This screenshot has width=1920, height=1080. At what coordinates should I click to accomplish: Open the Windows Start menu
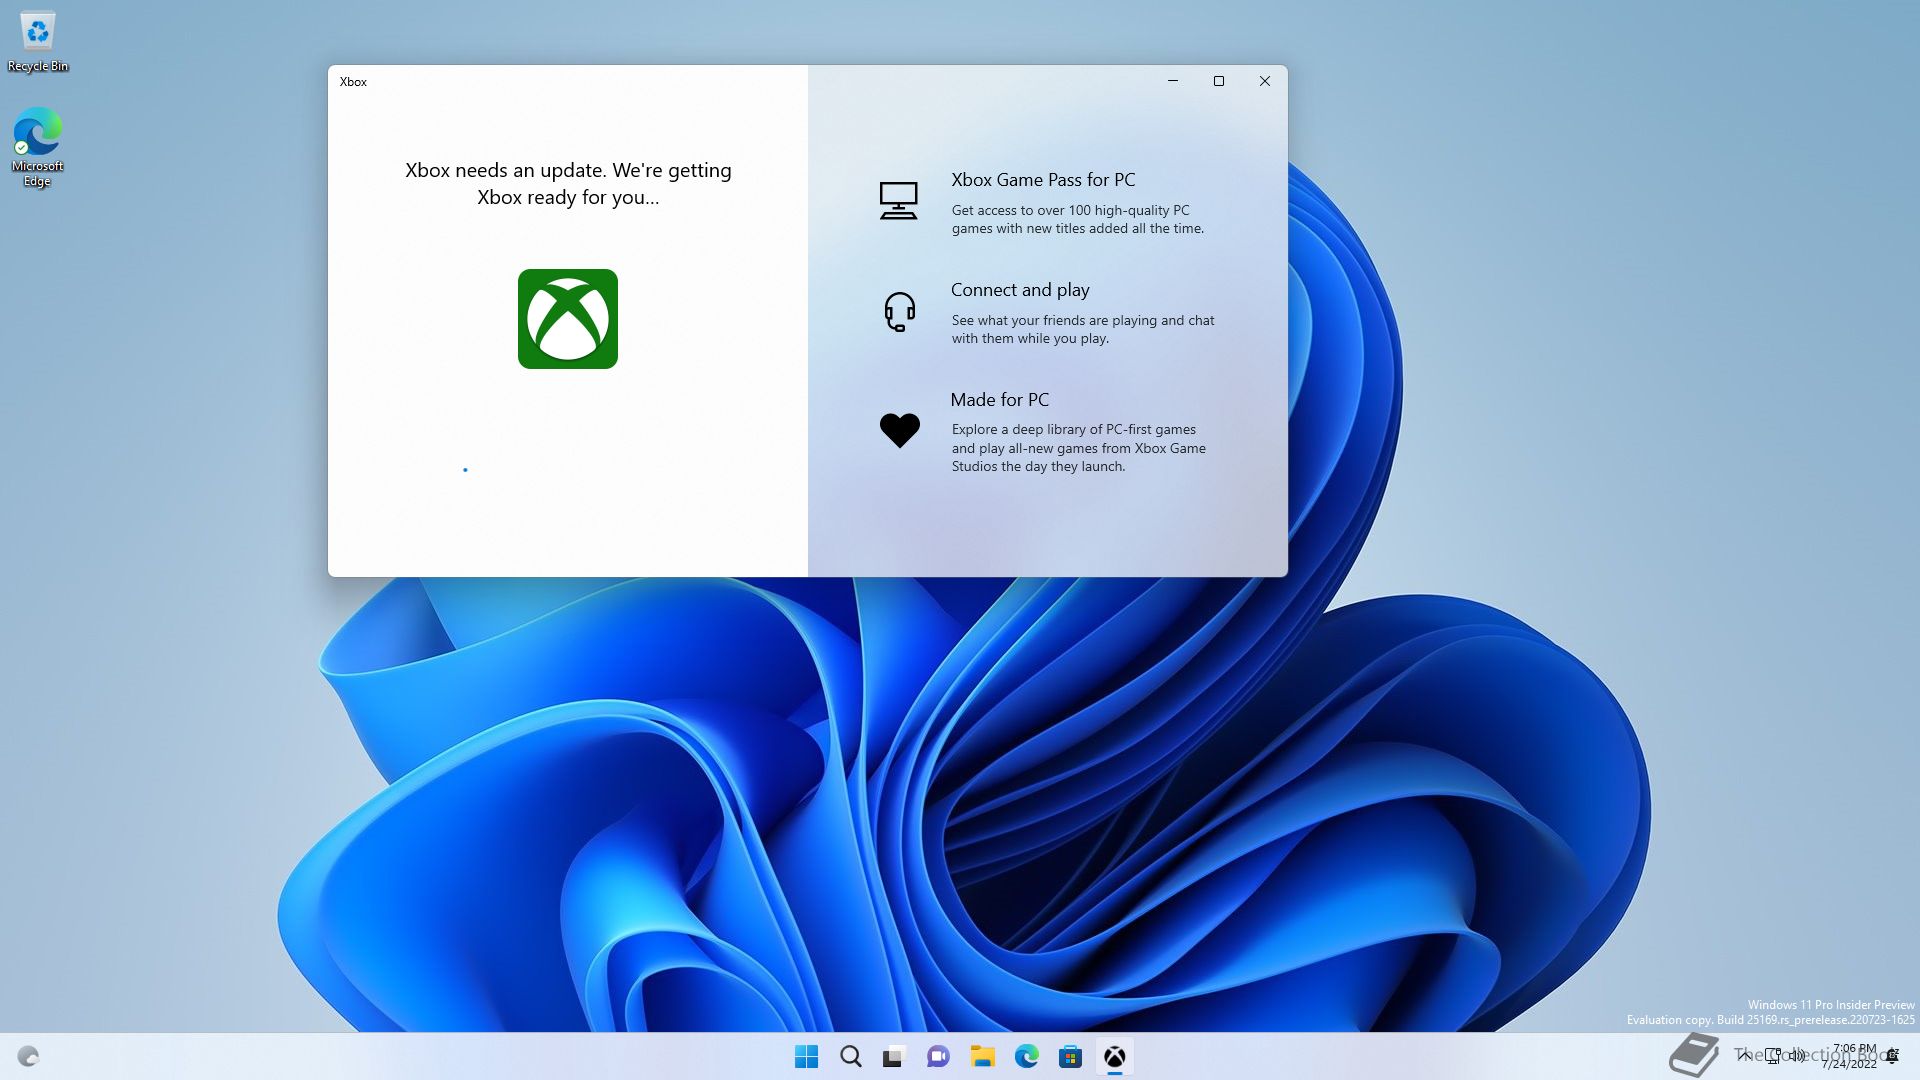pos(806,1056)
